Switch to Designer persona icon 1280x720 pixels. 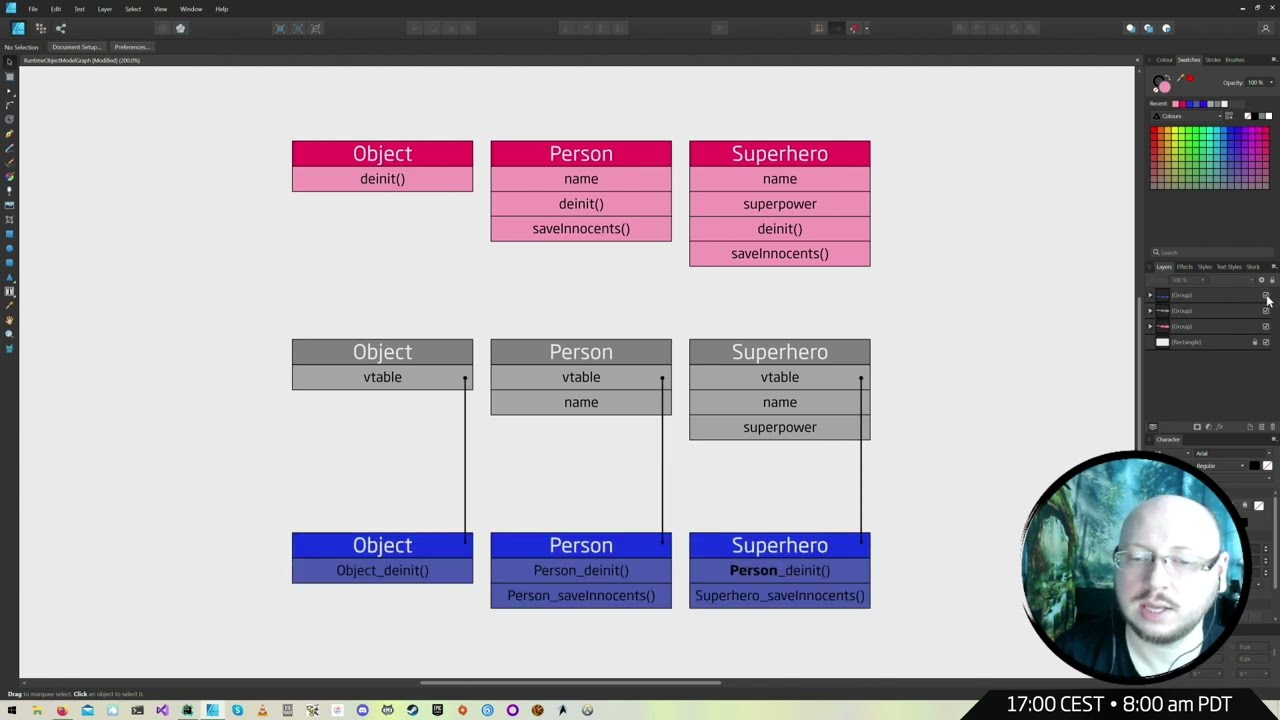[18, 28]
